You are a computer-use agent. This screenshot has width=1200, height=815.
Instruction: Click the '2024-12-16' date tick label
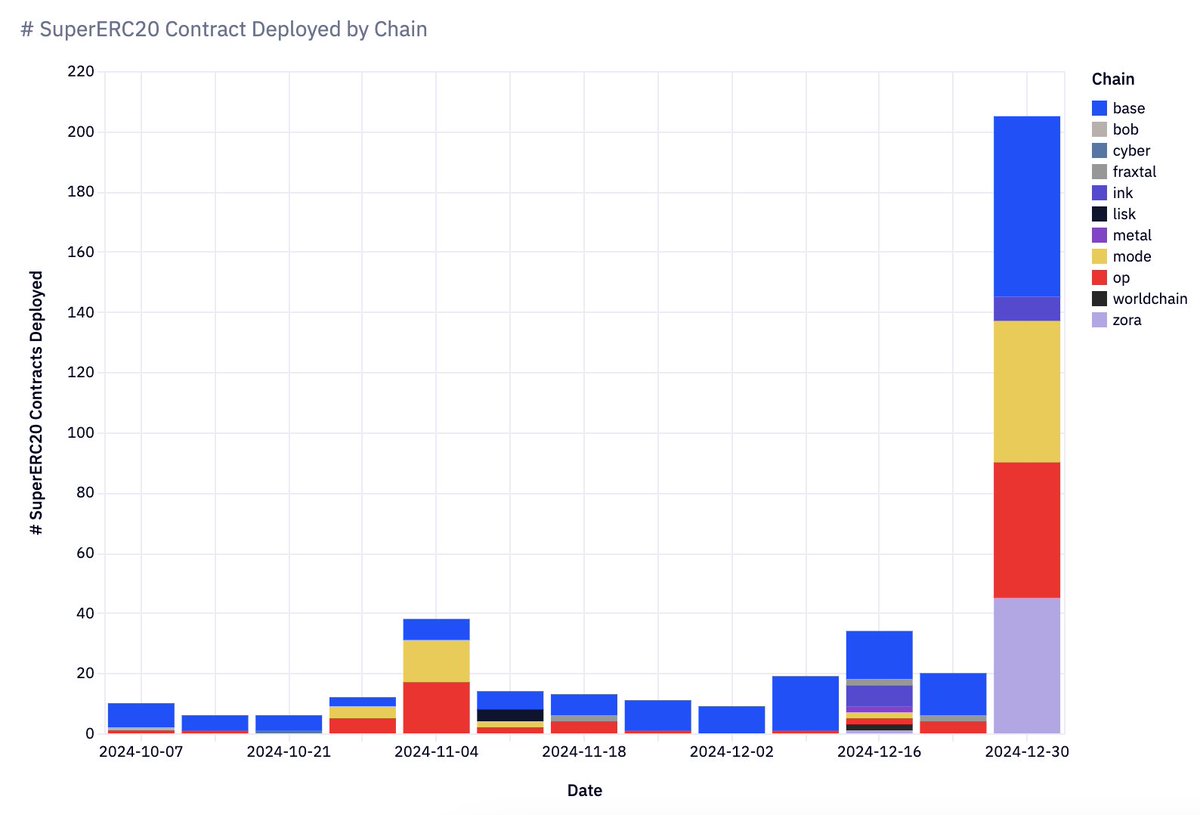[880, 751]
